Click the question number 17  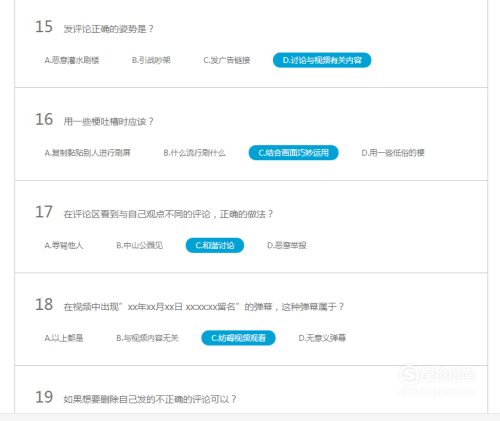44,212
